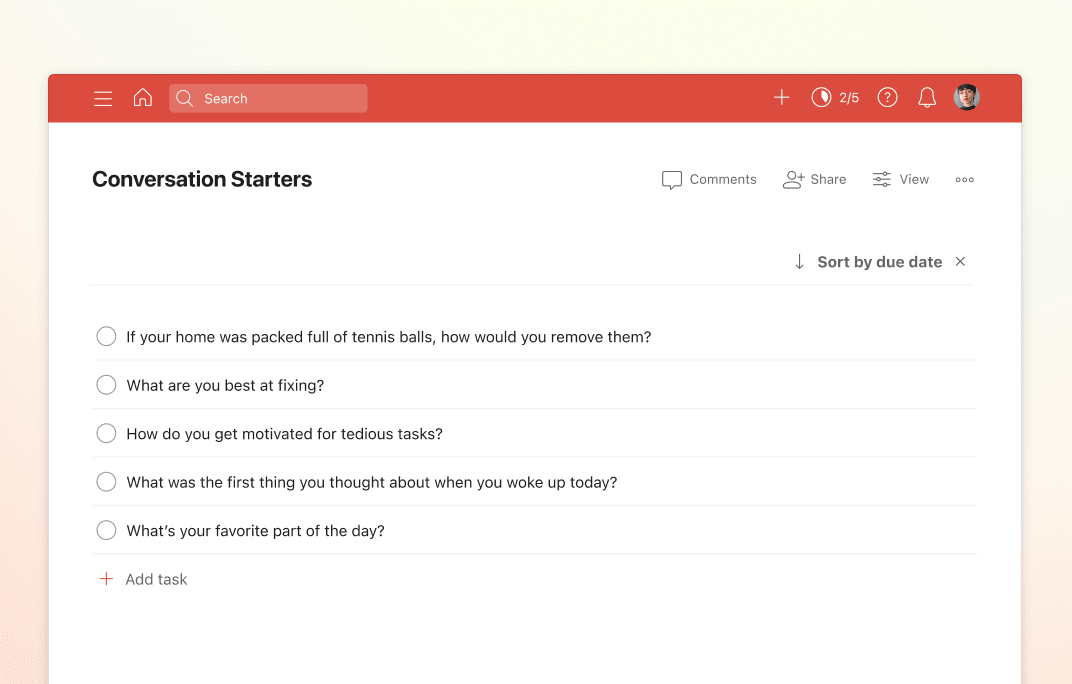Share the Conversation Starters project
Viewport: 1072px width, 684px height.
(x=814, y=180)
